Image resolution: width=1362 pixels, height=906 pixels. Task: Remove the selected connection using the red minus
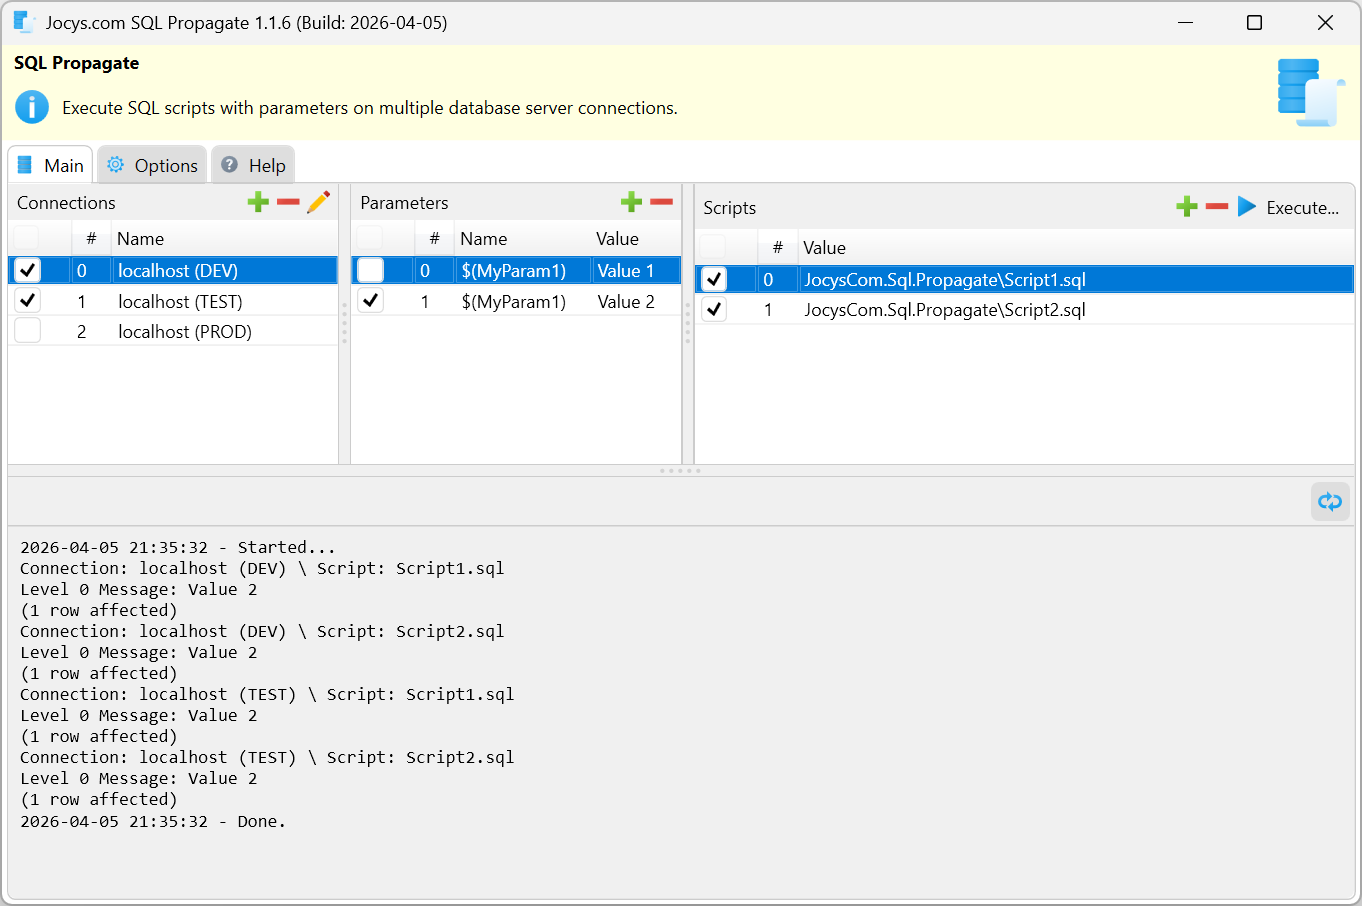288,202
